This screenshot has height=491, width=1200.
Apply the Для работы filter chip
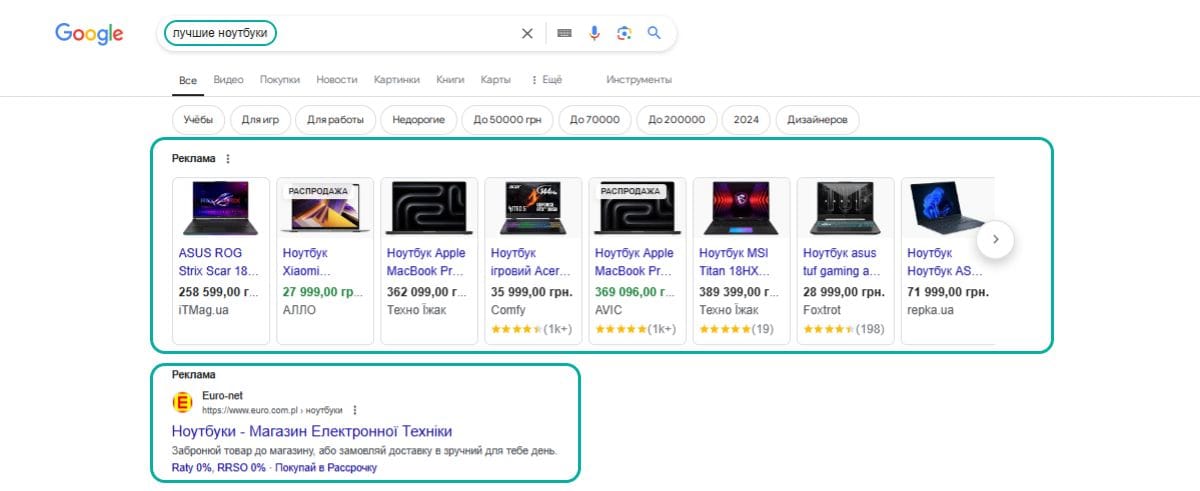coord(335,120)
